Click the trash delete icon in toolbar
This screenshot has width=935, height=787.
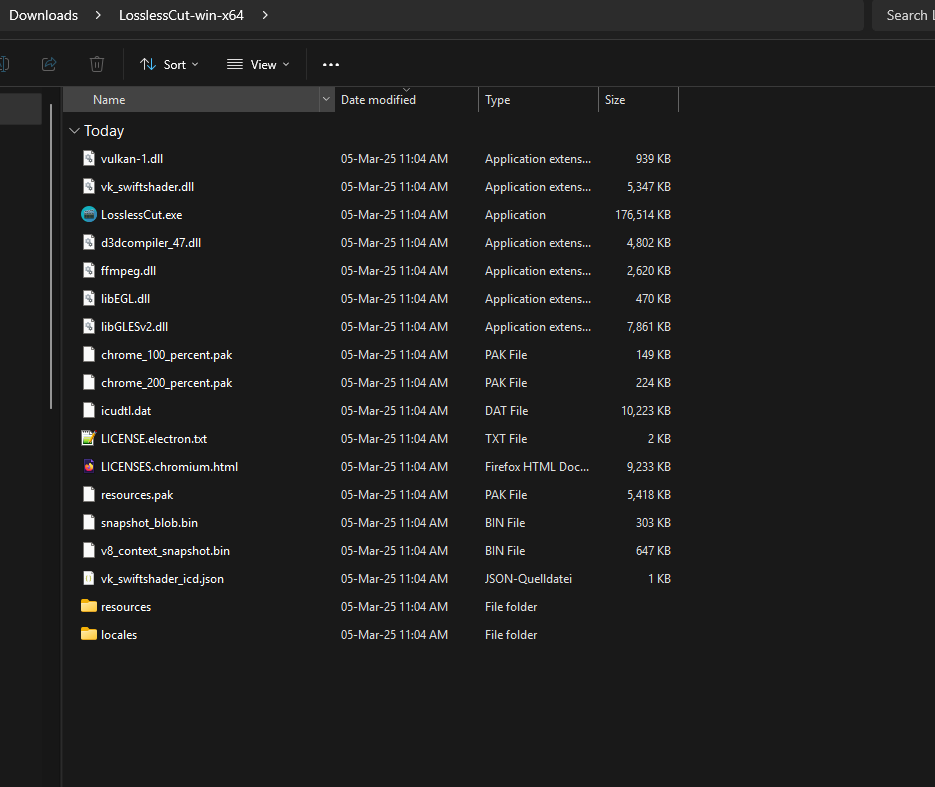pyautogui.click(x=97, y=64)
